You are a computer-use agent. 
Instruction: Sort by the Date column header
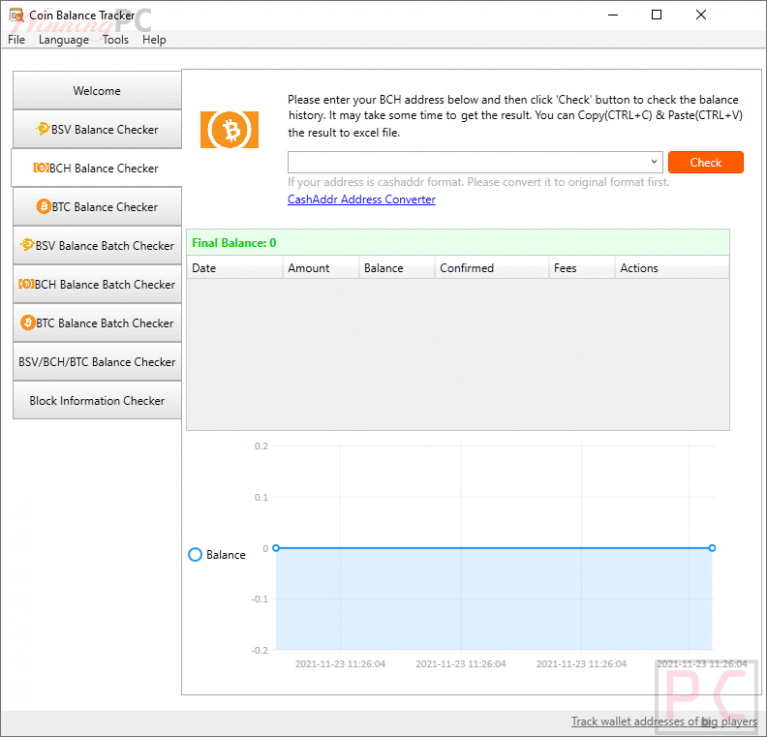(235, 268)
